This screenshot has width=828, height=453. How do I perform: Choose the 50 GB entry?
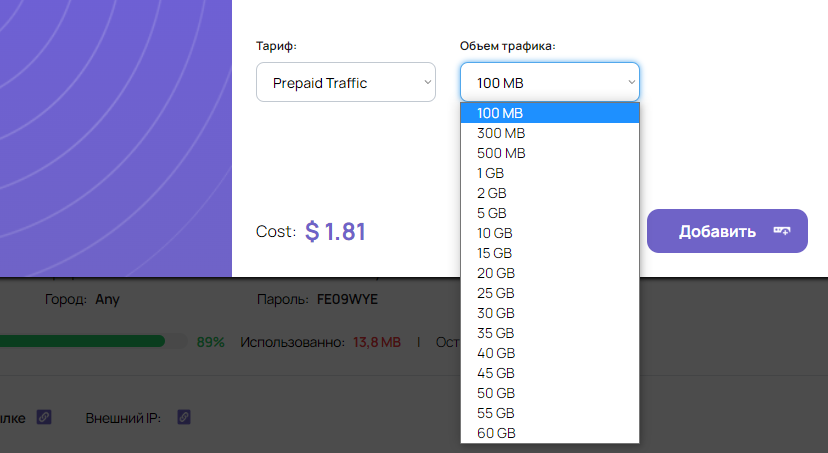pyautogui.click(x=550, y=393)
